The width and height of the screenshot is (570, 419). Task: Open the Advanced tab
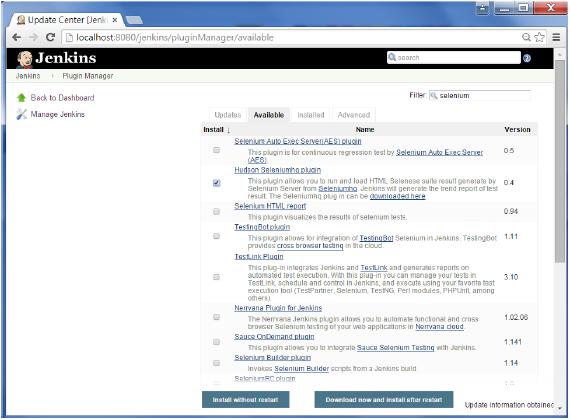click(354, 115)
